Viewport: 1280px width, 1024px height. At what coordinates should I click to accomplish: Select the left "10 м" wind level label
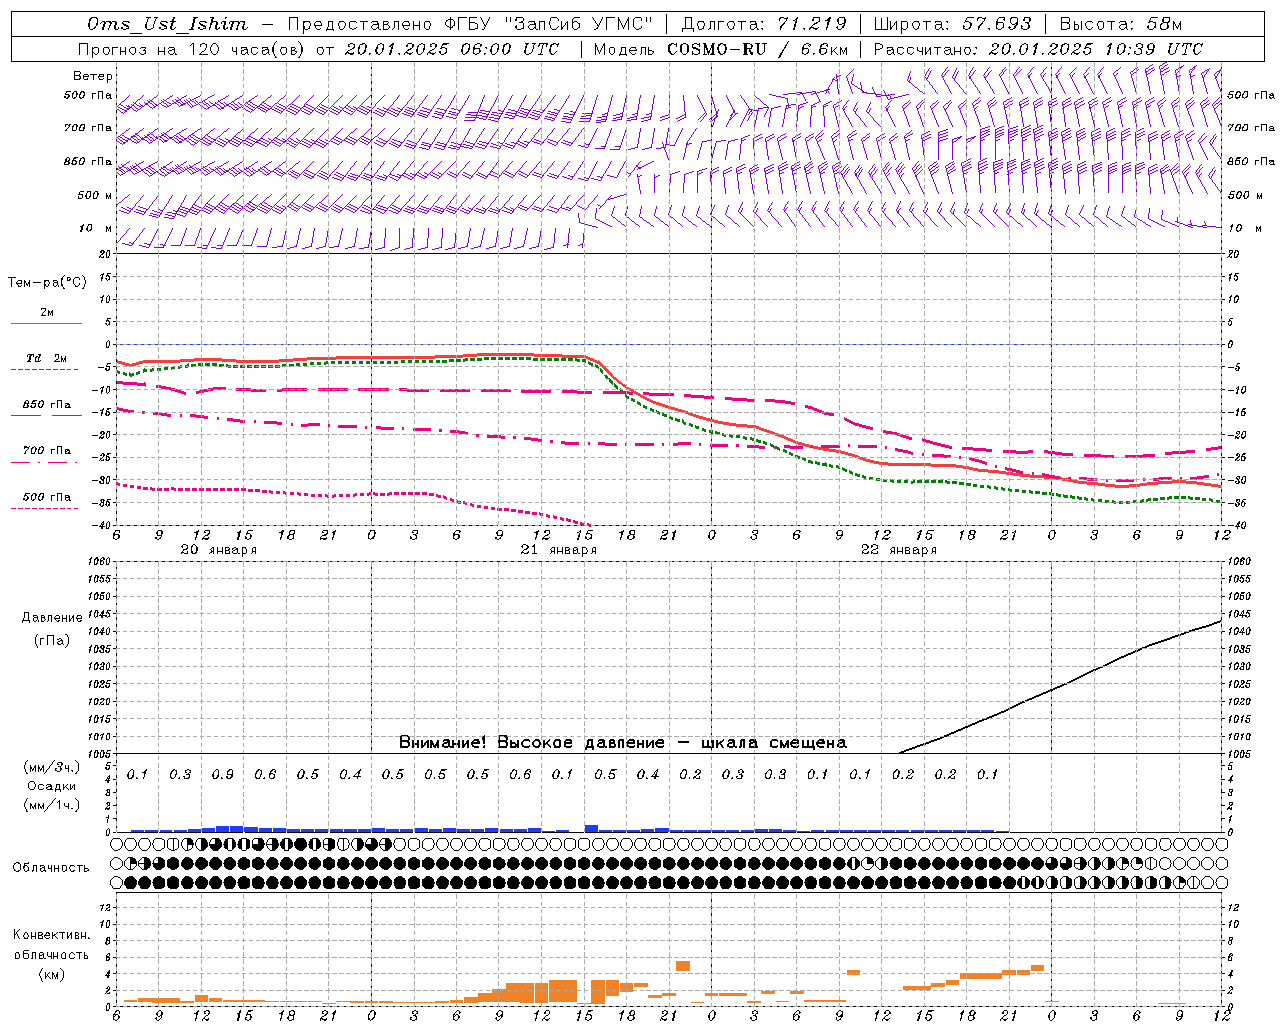pyautogui.click(x=96, y=228)
